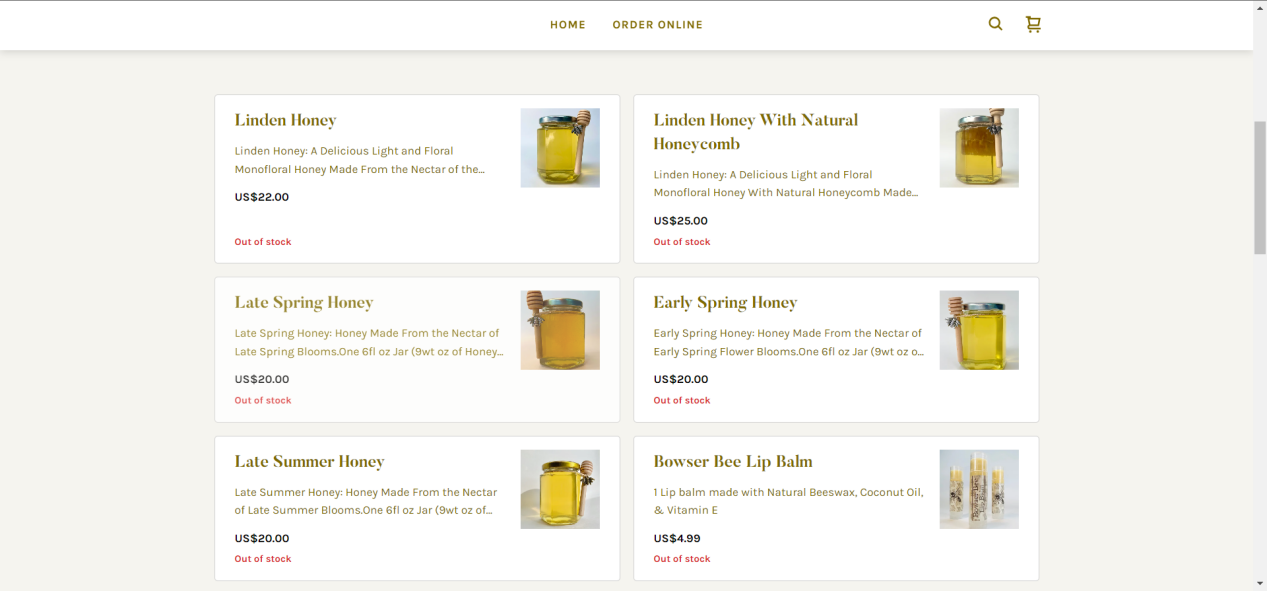Image resolution: width=1267 pixels, height=591 pixels.
Task: Click the Linden Honey jar thumbnail
Action: (x=560, y=148)
